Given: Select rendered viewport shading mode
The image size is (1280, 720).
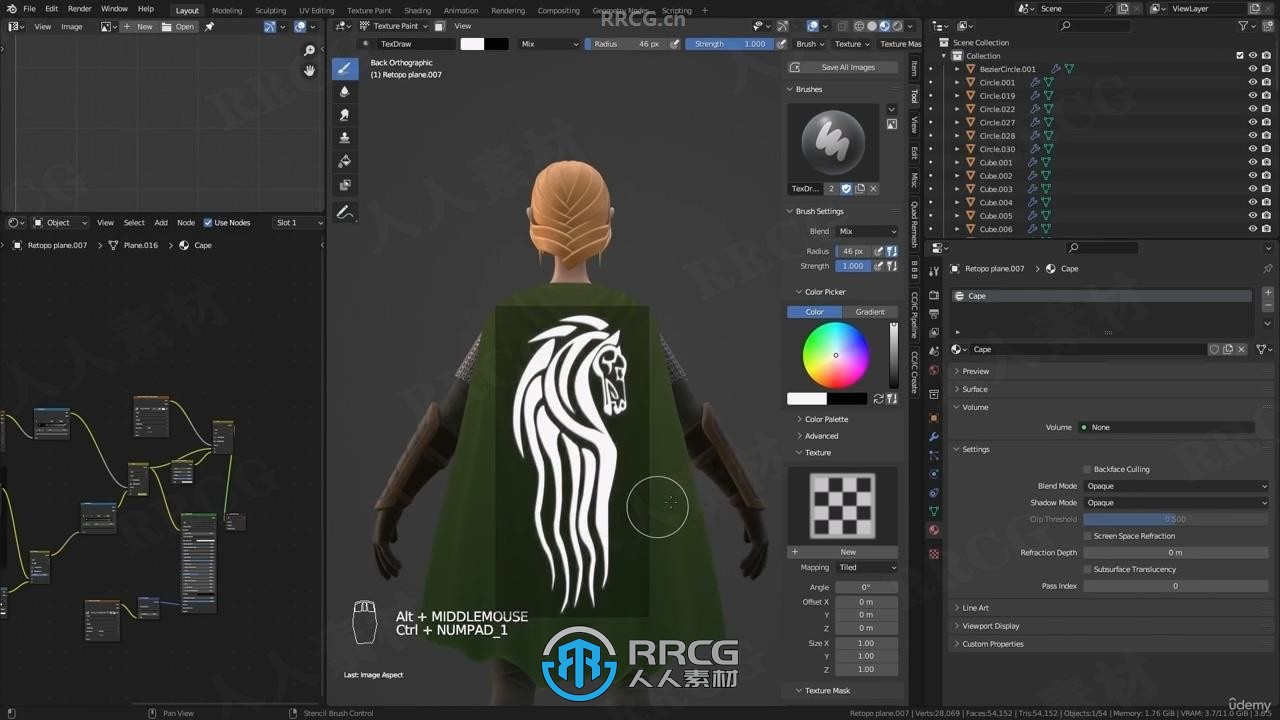Looking at the screenshot, I should (896, 26).
